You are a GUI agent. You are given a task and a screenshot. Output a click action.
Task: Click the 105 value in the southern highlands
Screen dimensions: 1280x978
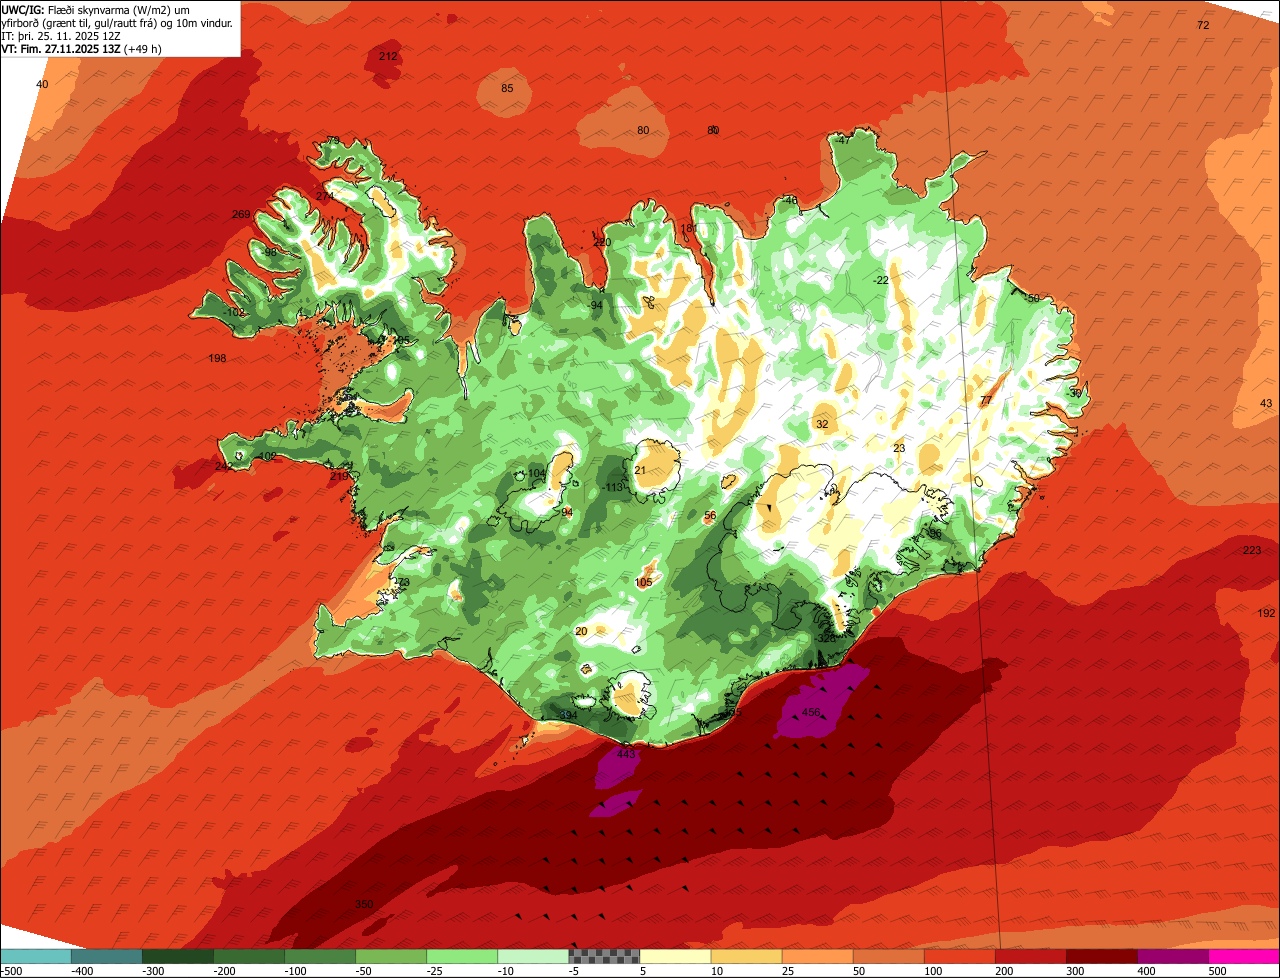(x=643, y=582)
